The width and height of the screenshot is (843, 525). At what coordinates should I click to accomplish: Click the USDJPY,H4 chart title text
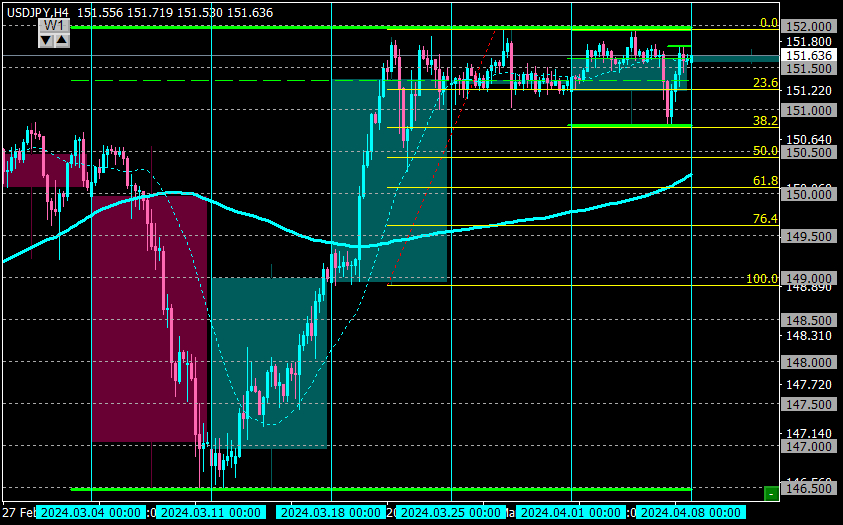[38, 11]
